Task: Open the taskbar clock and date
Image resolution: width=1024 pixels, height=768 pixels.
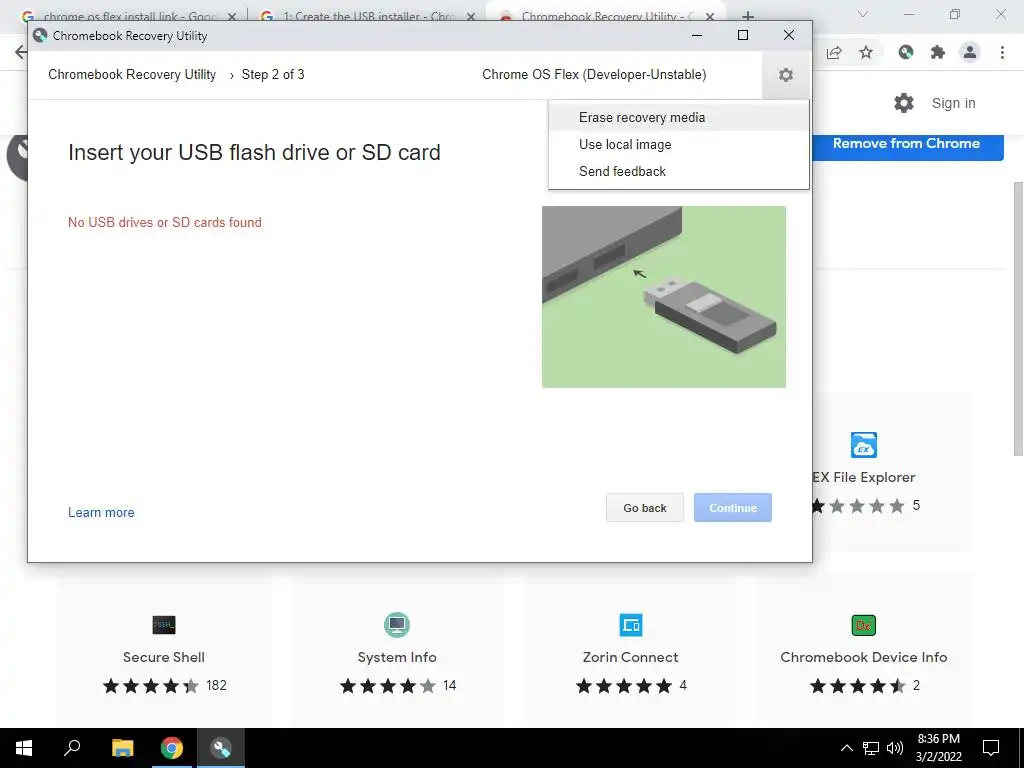Action: pyautogui.click(x=938, y=748)
